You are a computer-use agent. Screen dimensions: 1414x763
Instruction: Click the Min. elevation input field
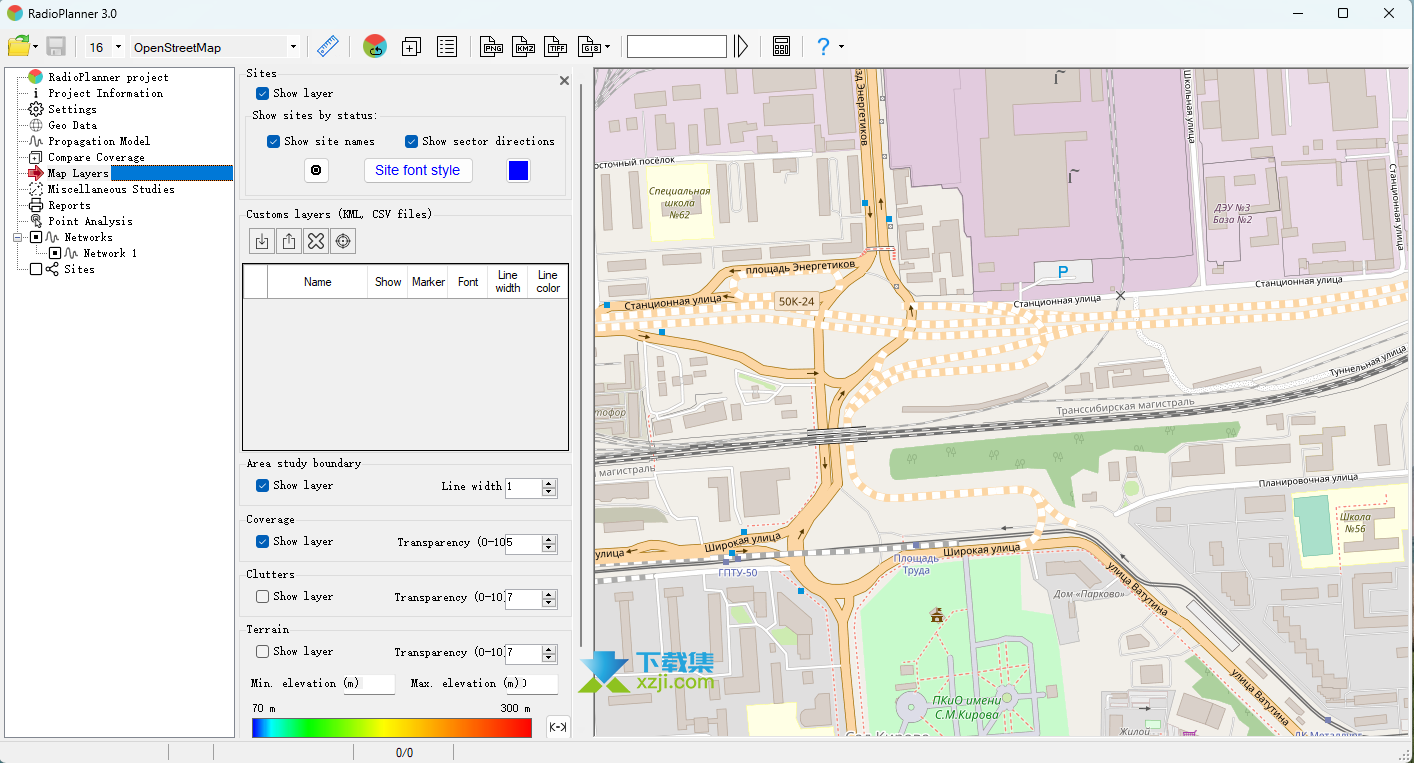(369, 684)
